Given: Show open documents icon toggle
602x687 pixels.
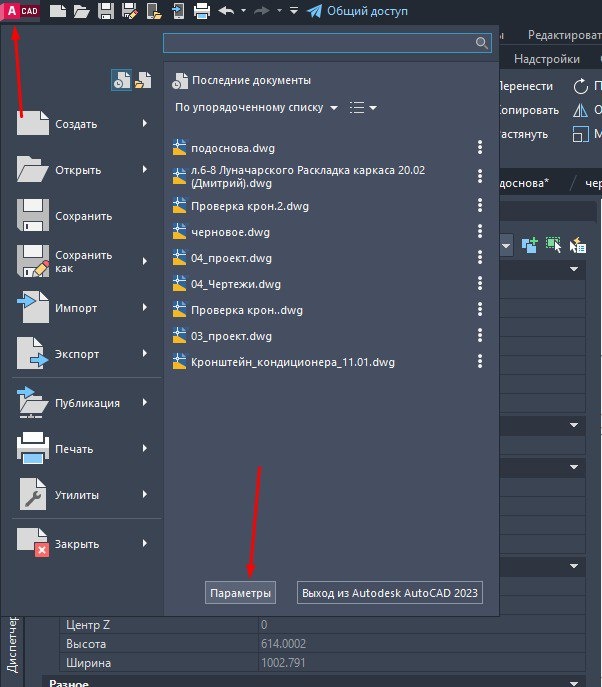Looking at the screenshot, I should pos(143,80).
